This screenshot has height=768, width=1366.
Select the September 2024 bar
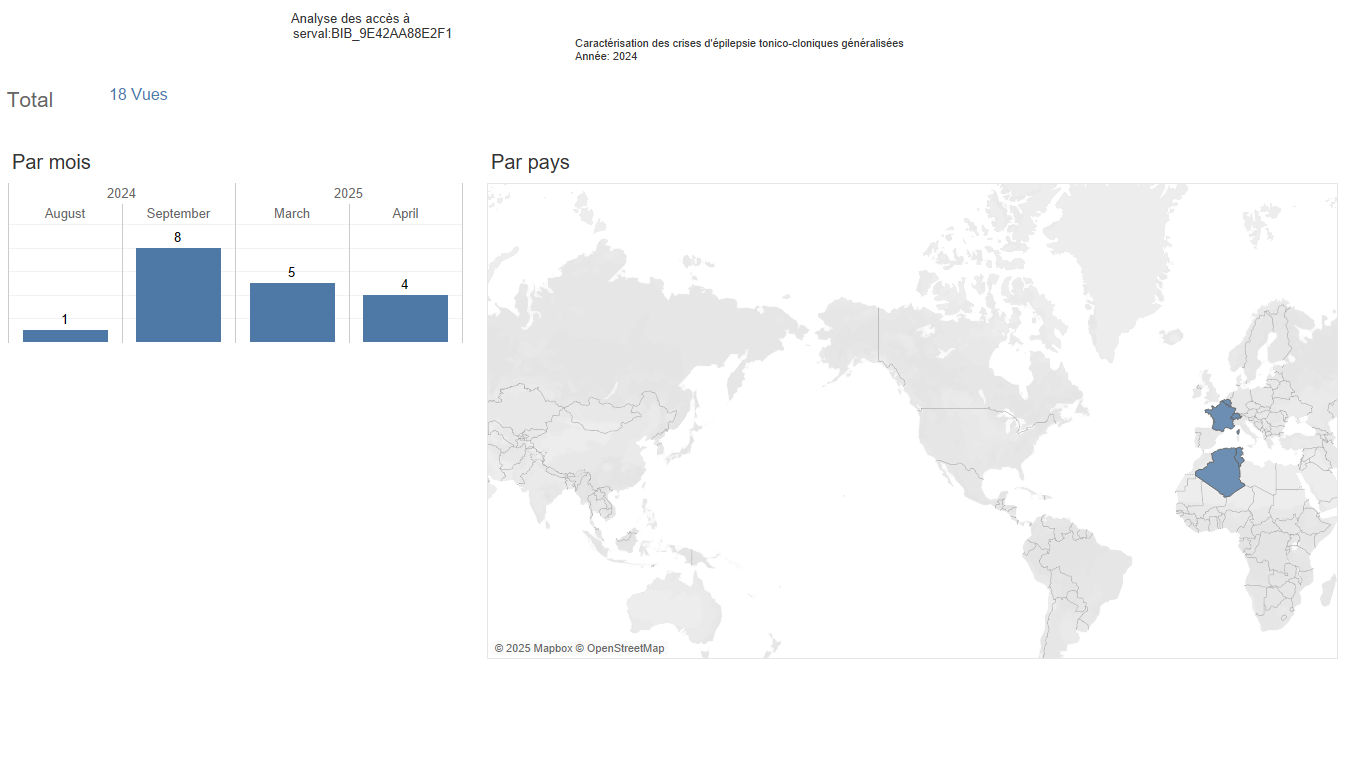click(x=178, y=295)
